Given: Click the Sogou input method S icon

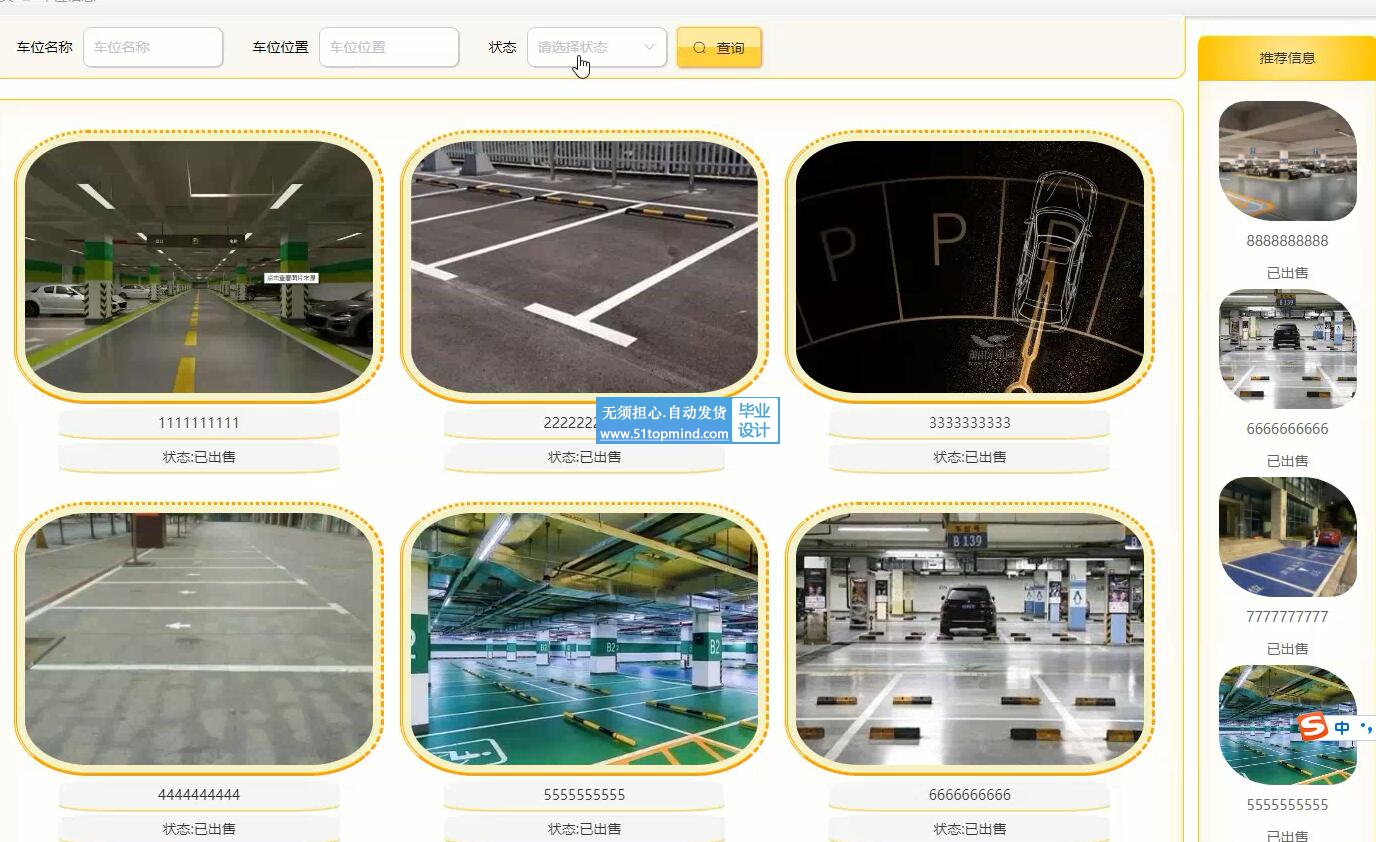Looking at the screenshot, I should 1312,726.
